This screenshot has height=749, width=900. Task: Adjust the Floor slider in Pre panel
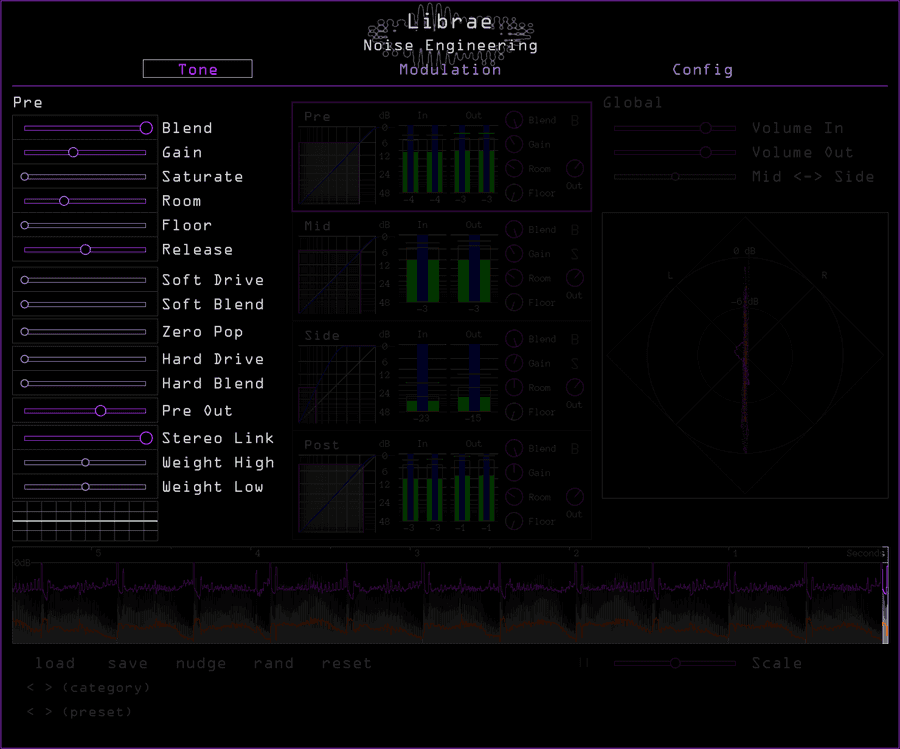[85, 225]
